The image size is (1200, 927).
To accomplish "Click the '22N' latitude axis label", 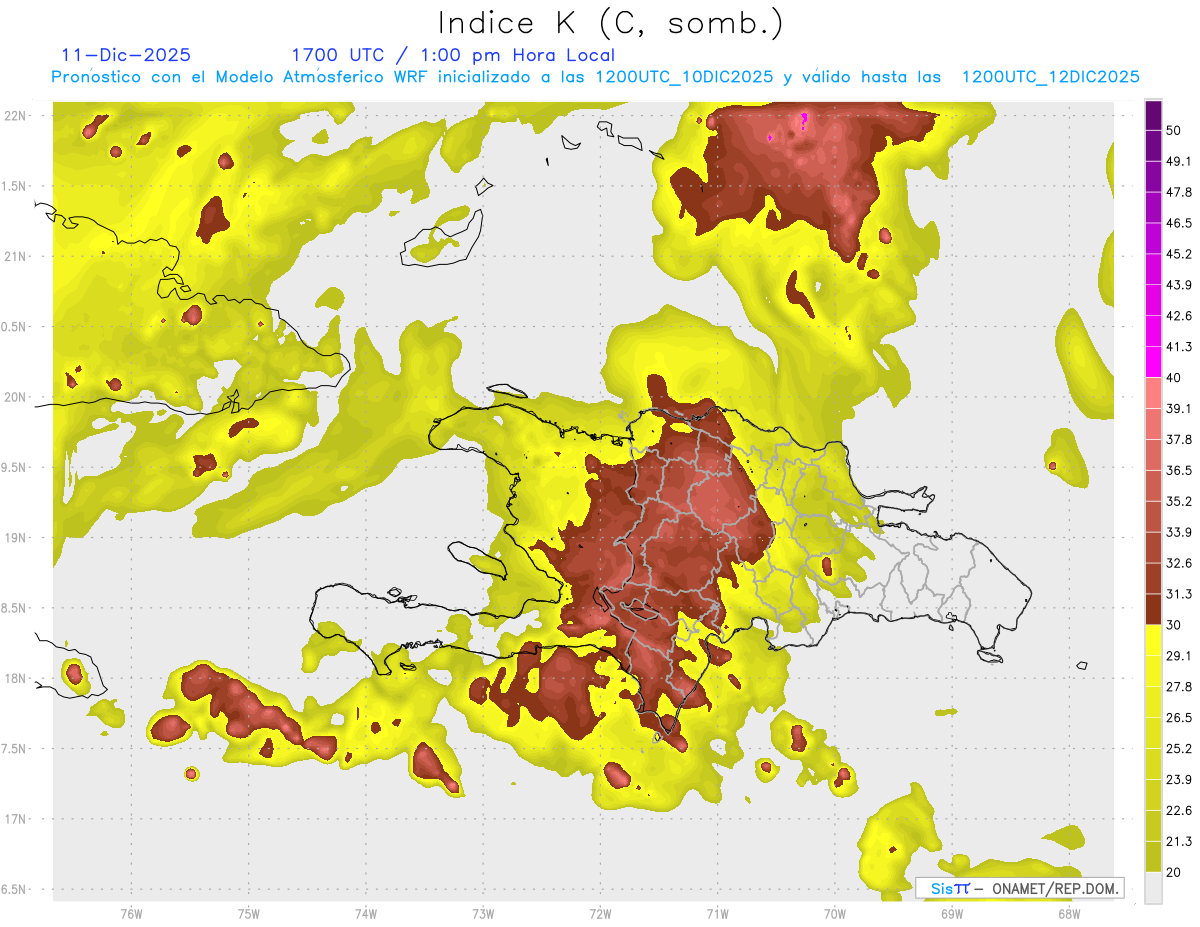I will pos(17,116).
